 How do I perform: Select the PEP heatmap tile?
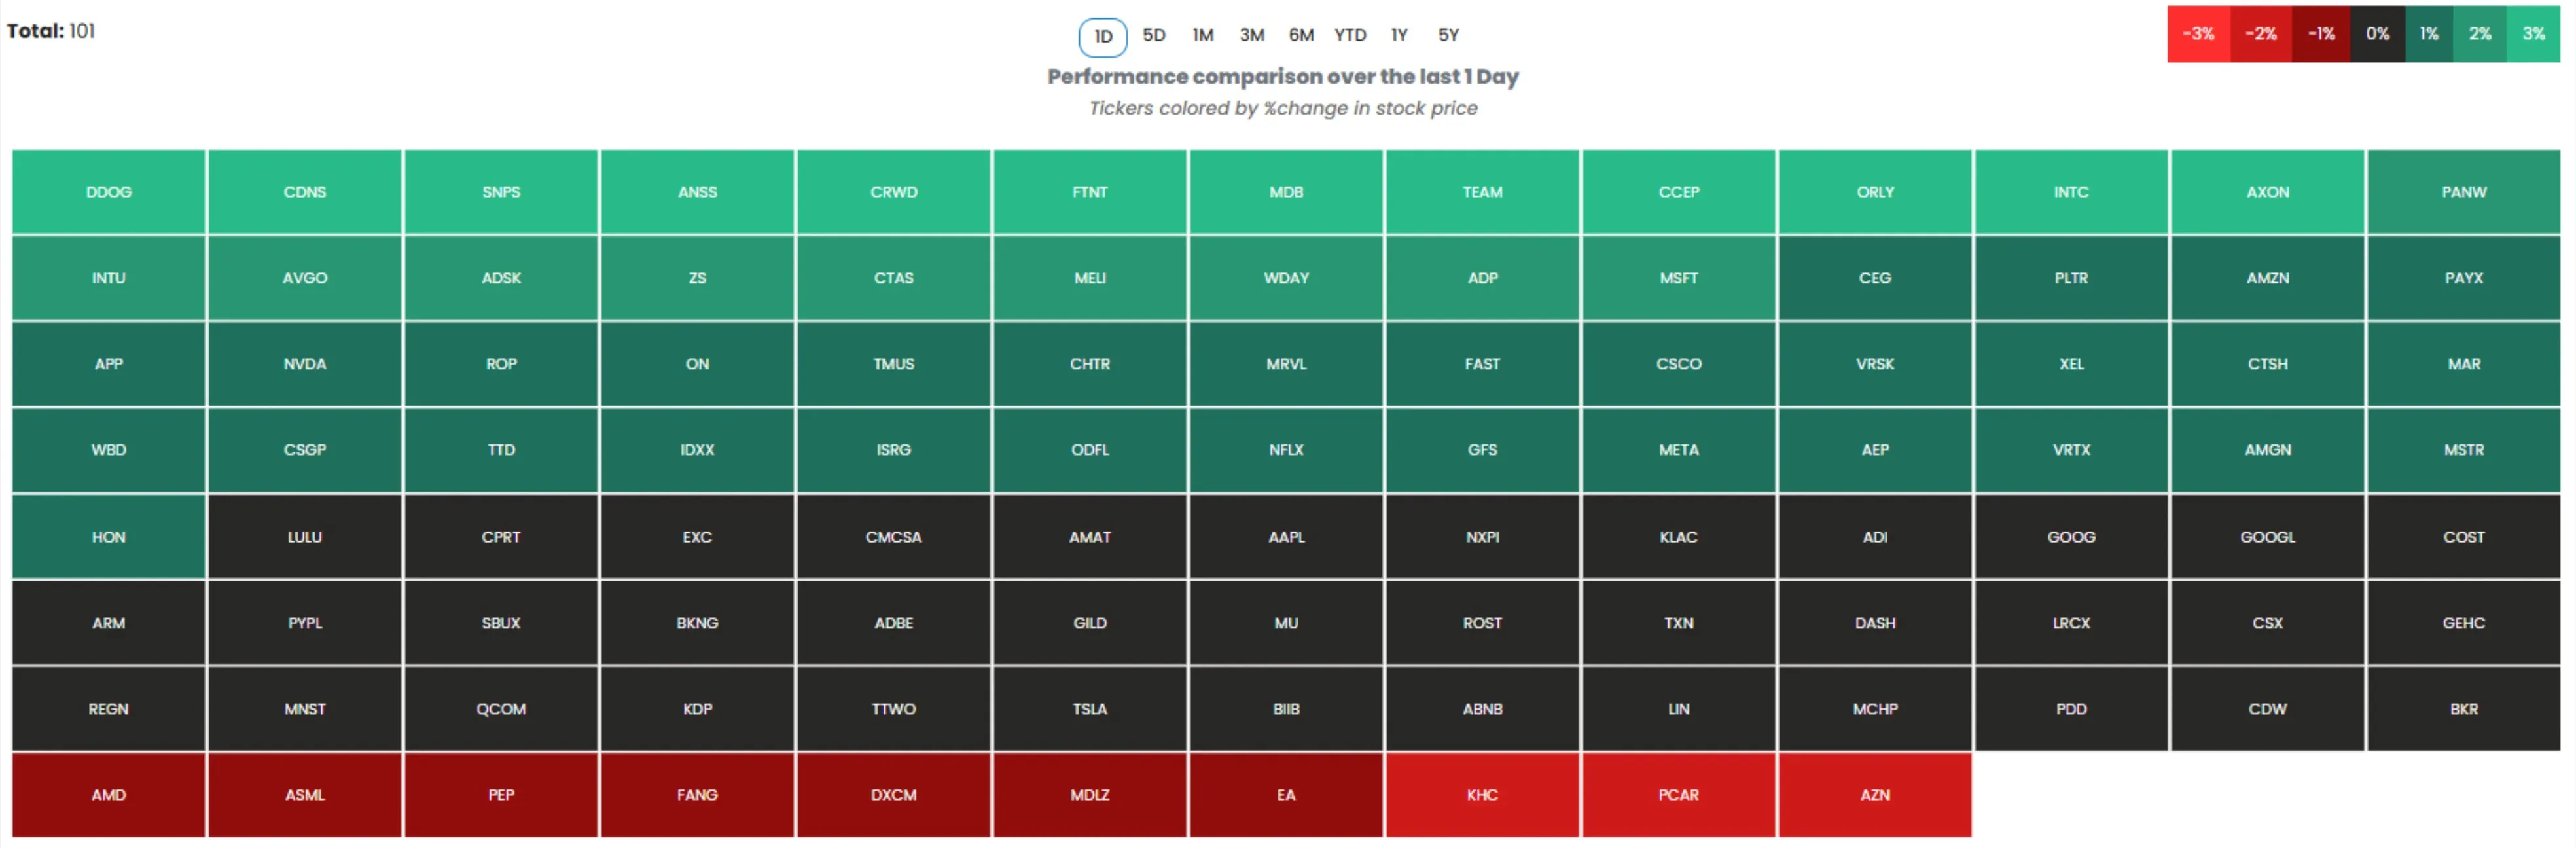501,795
